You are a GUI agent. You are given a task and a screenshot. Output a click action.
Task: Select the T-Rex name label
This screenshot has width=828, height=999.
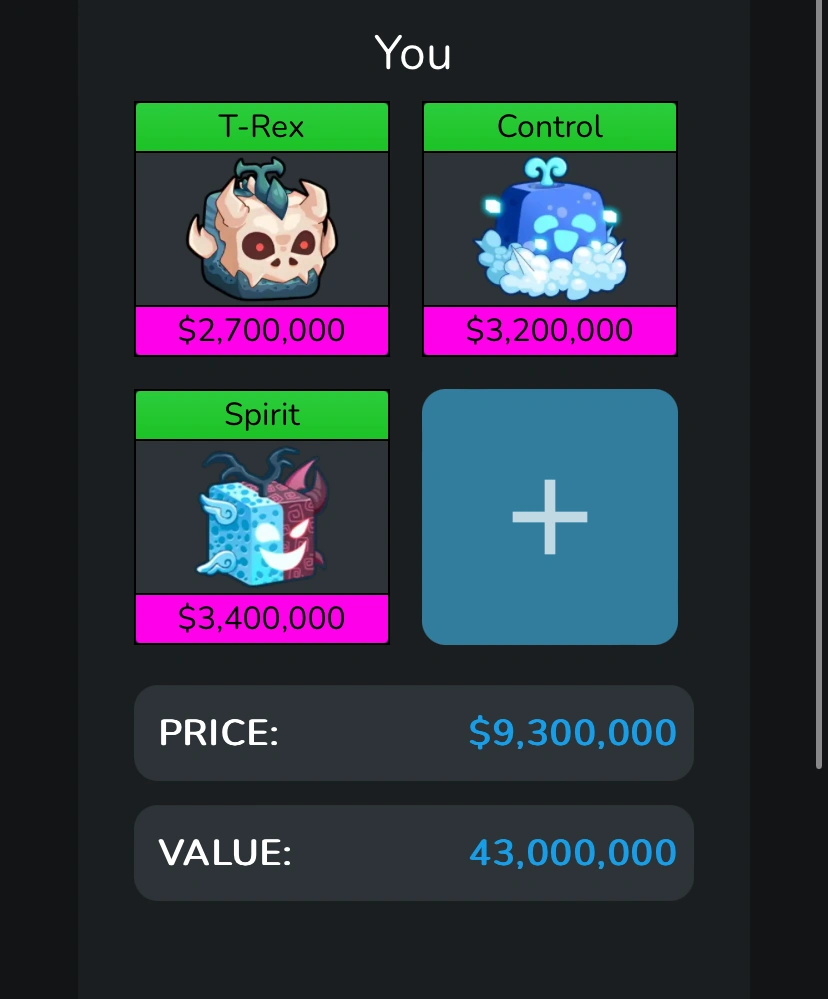[x=262, y=126]
